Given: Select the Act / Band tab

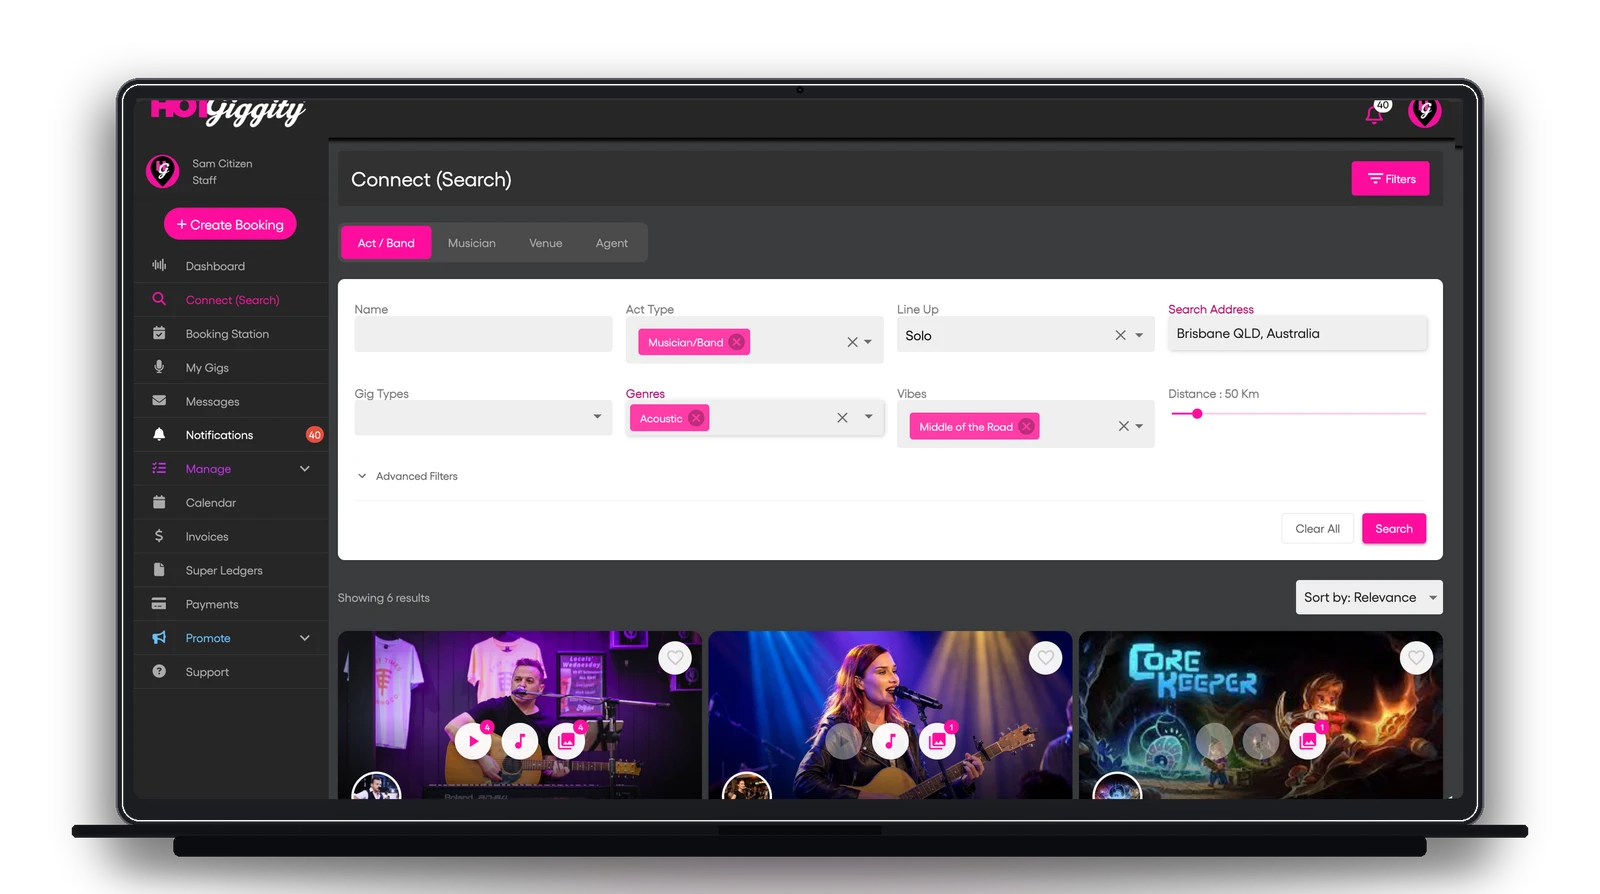Looking at the screenshot, I should click(386, 243).
